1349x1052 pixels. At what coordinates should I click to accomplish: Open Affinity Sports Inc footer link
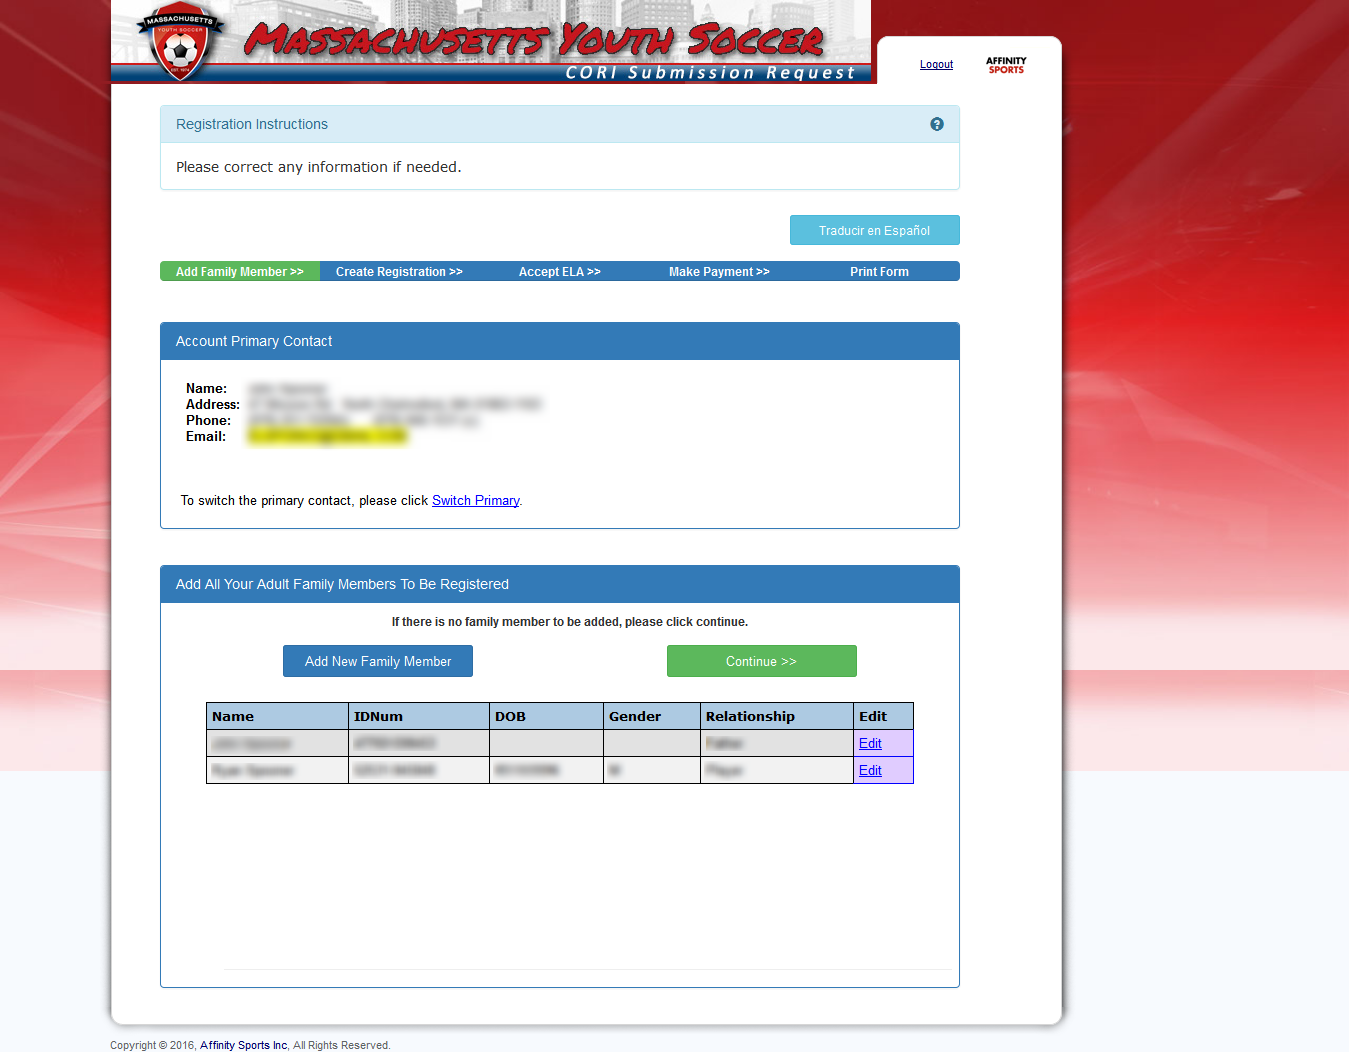click(x=244, y=1045)
